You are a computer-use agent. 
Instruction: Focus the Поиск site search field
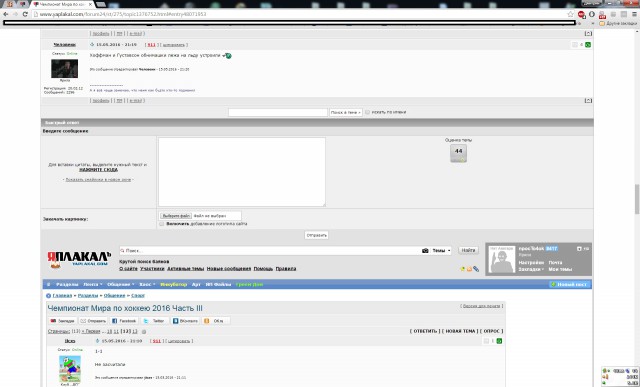pyautogui.click(x=271, y=251)
